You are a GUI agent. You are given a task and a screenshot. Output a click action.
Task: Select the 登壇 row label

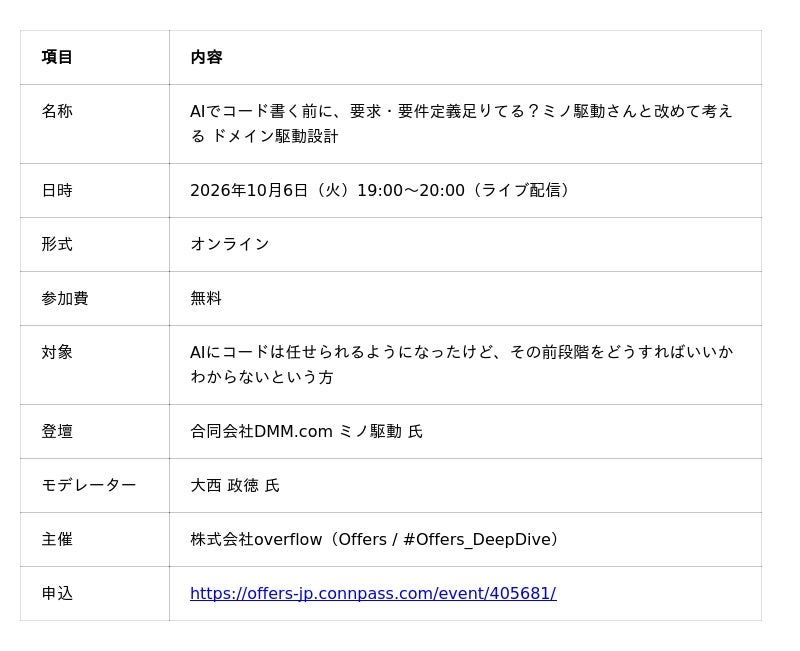(x=57, y=432)
